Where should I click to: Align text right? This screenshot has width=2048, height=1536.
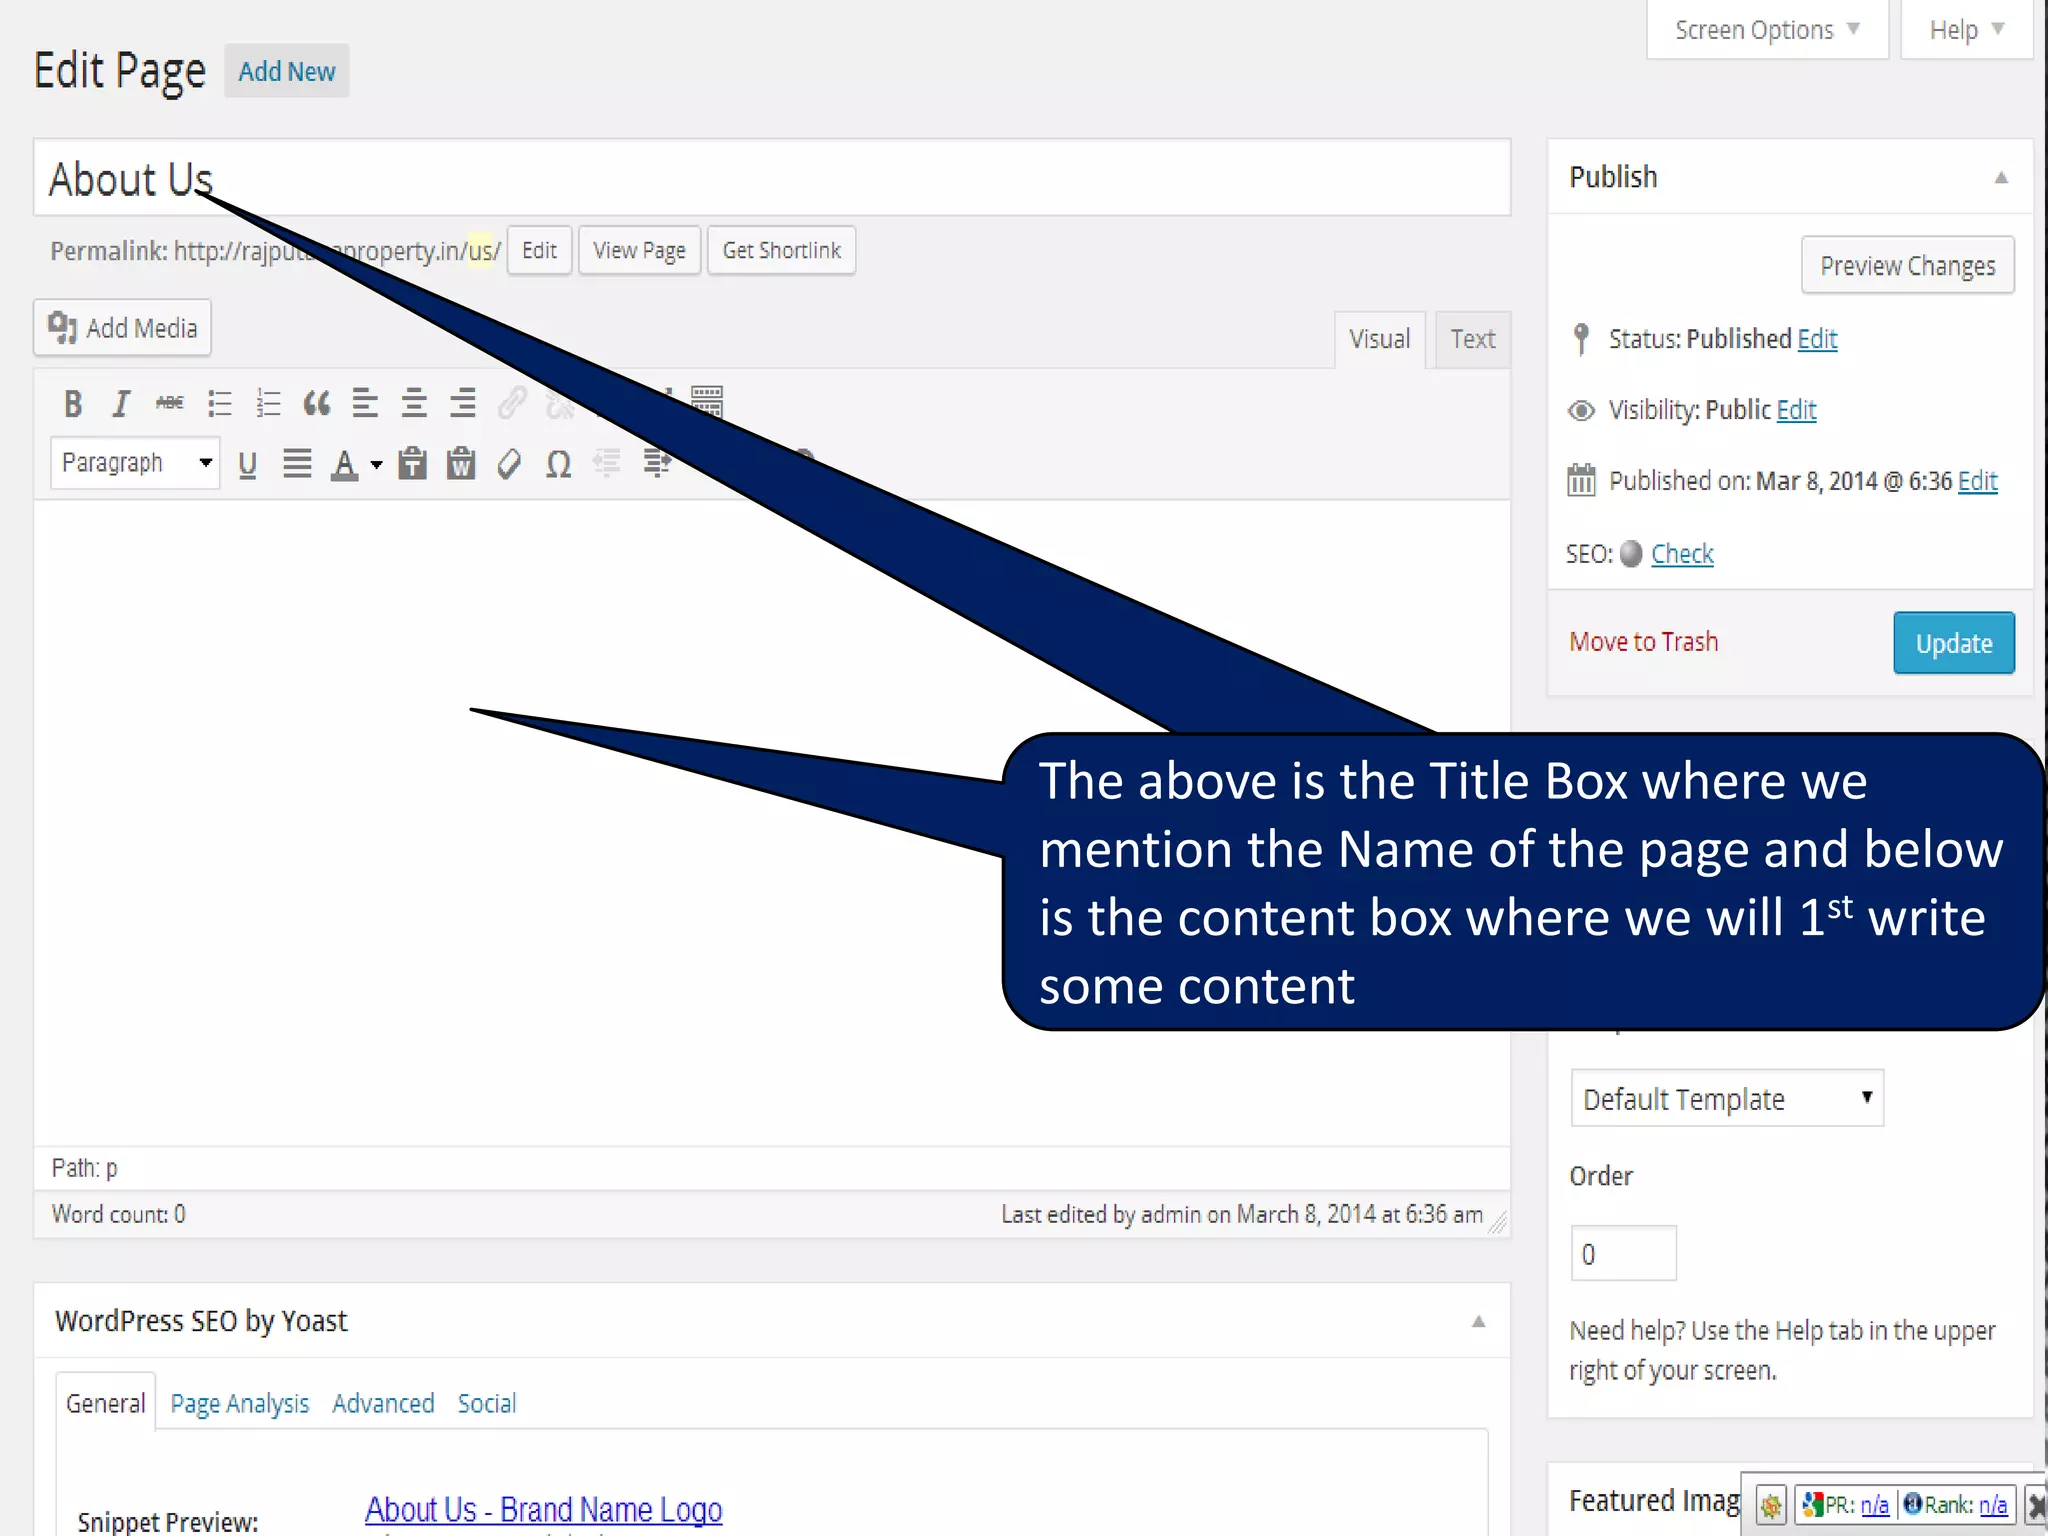click(x=462, y=404)
